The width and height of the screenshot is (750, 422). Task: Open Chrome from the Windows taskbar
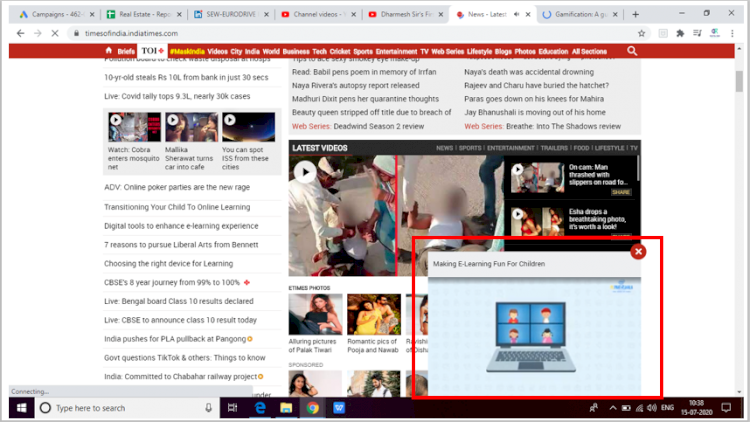[312, 408]
